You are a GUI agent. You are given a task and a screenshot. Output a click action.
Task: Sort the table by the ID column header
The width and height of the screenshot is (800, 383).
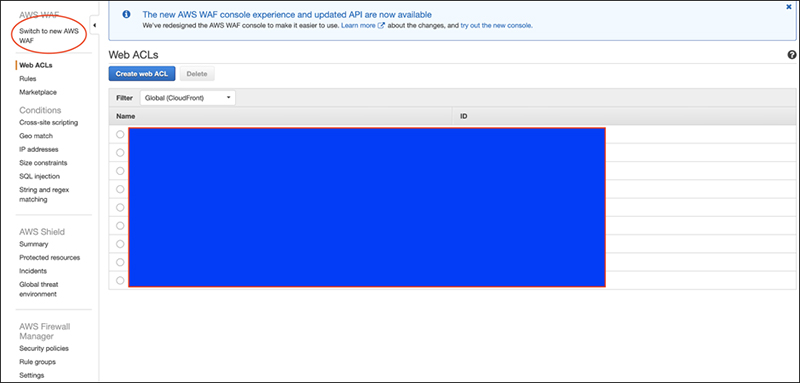tap(464, 116)
